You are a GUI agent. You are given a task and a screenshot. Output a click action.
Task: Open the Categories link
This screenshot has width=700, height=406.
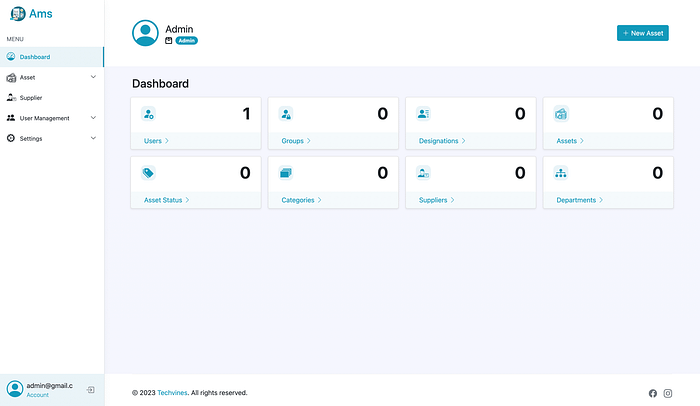(x=301, y=200)
